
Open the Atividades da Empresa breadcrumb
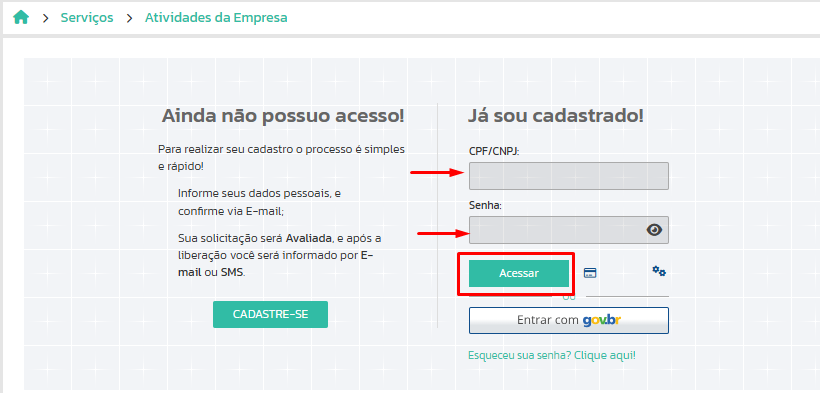(x=216, y=17)
